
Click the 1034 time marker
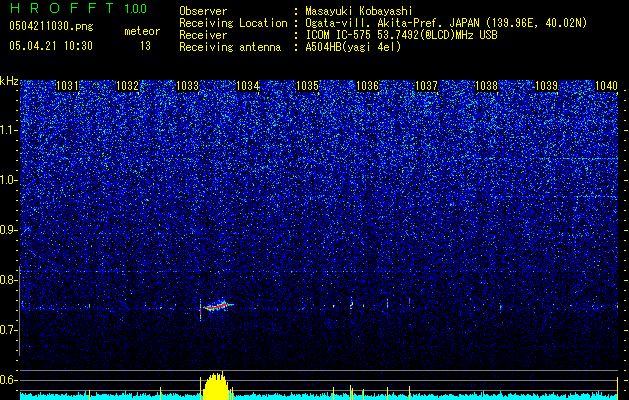pyautogui.click(x=248, y=86)
